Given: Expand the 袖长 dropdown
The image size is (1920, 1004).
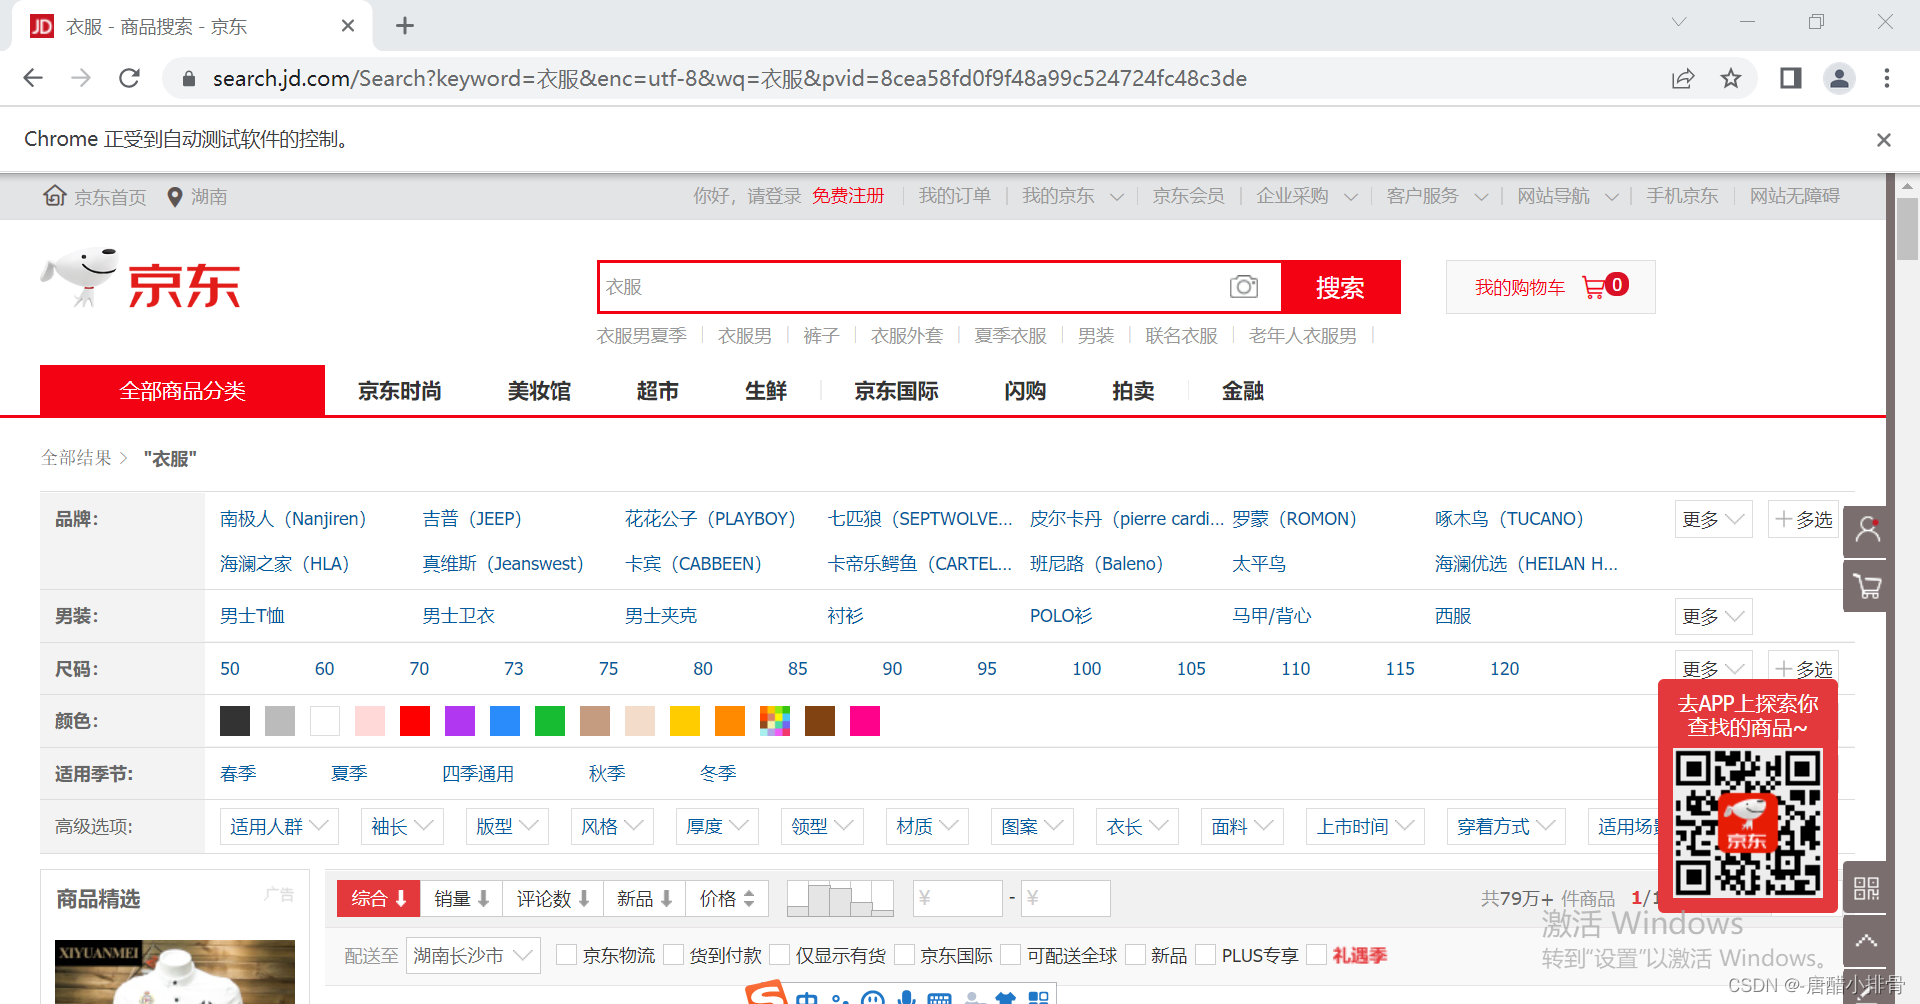Looking at the screenshot, I should 402,826.
